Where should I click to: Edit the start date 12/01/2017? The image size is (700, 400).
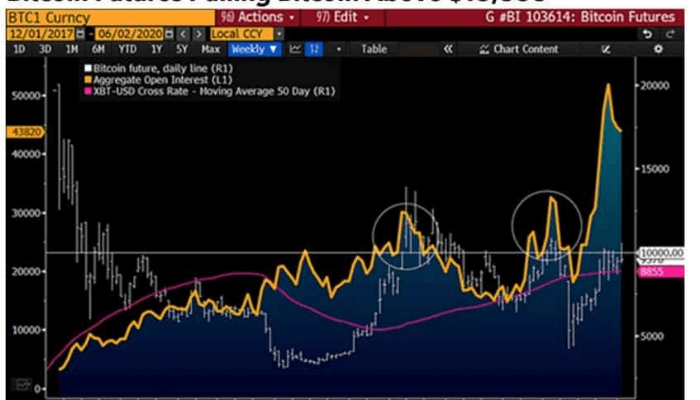[41, 34]
